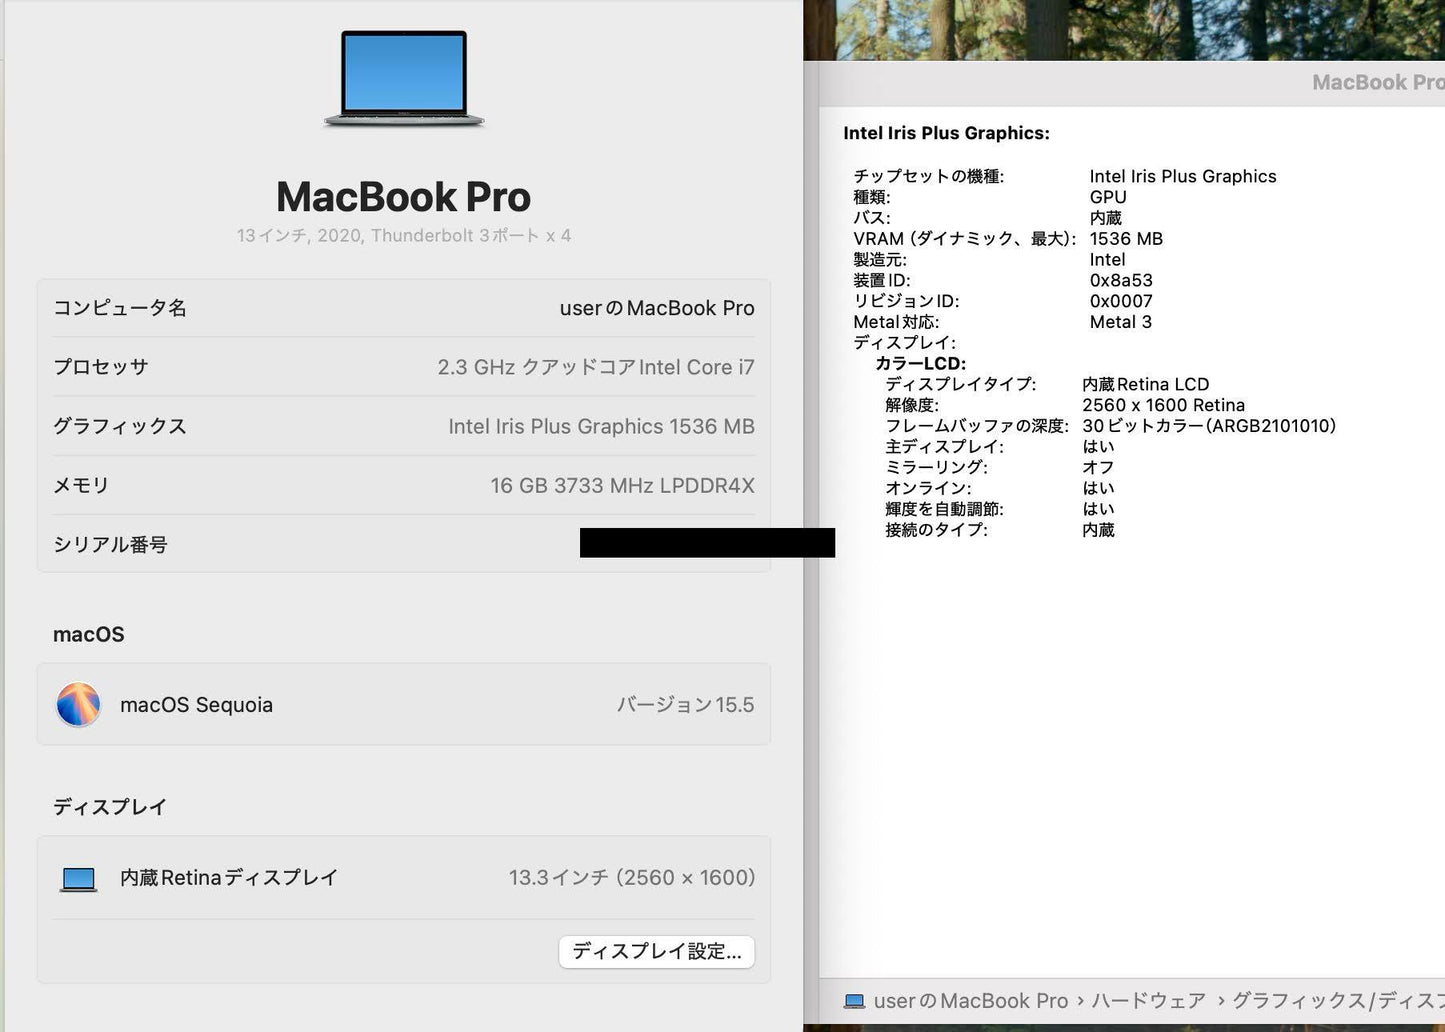This screenshot has height=1032, width=1445.
Task: Select はい next to 輝度を自動調節
Action: coord(1098,508)
